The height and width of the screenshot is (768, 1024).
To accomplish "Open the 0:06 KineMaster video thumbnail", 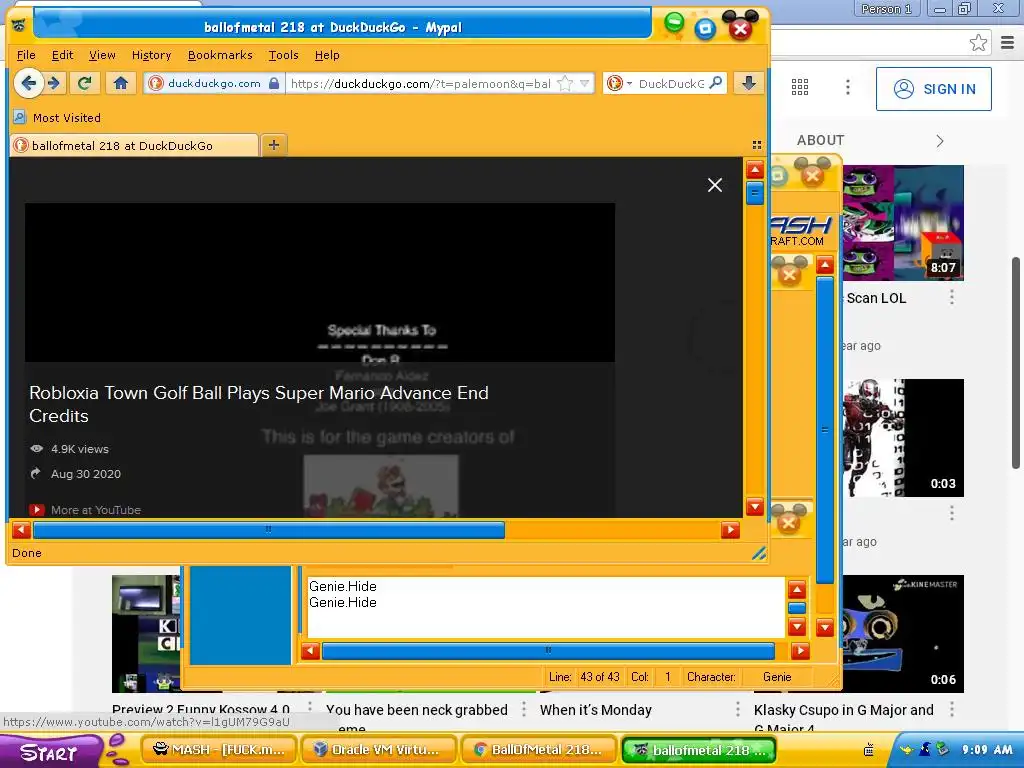I will (903, 633).
